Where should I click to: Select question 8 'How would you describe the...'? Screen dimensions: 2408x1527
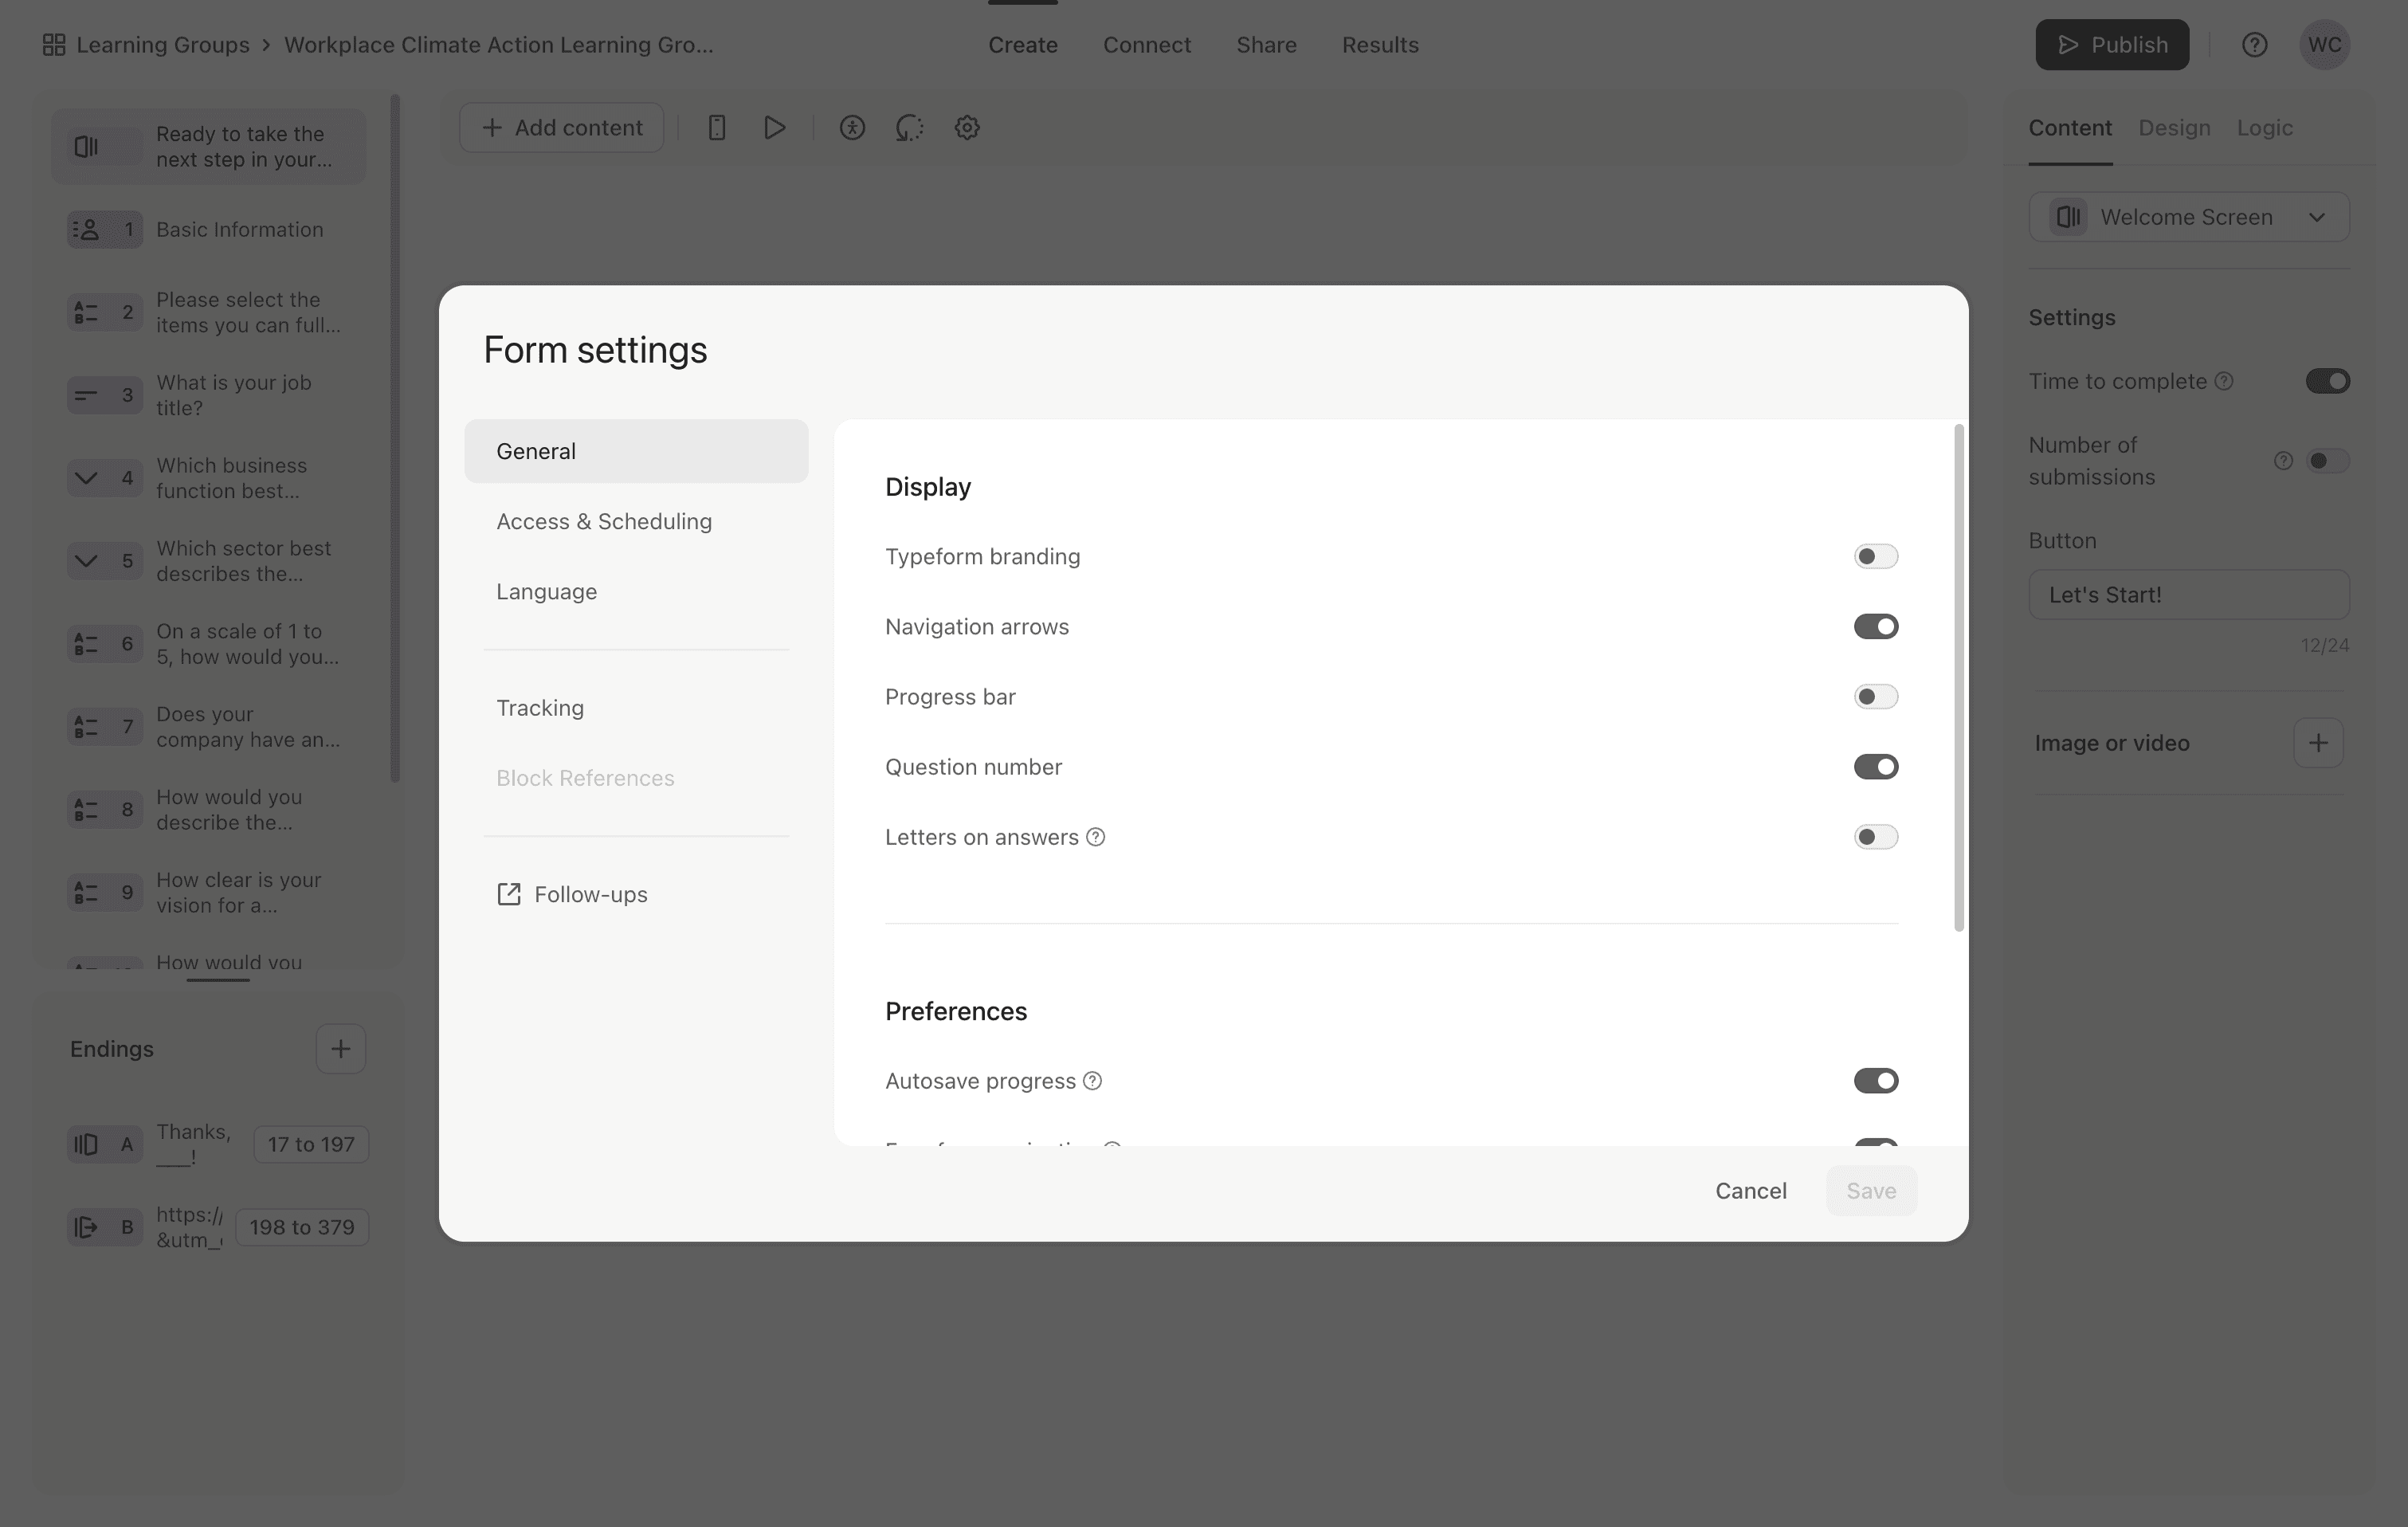[x=209, y=810]
